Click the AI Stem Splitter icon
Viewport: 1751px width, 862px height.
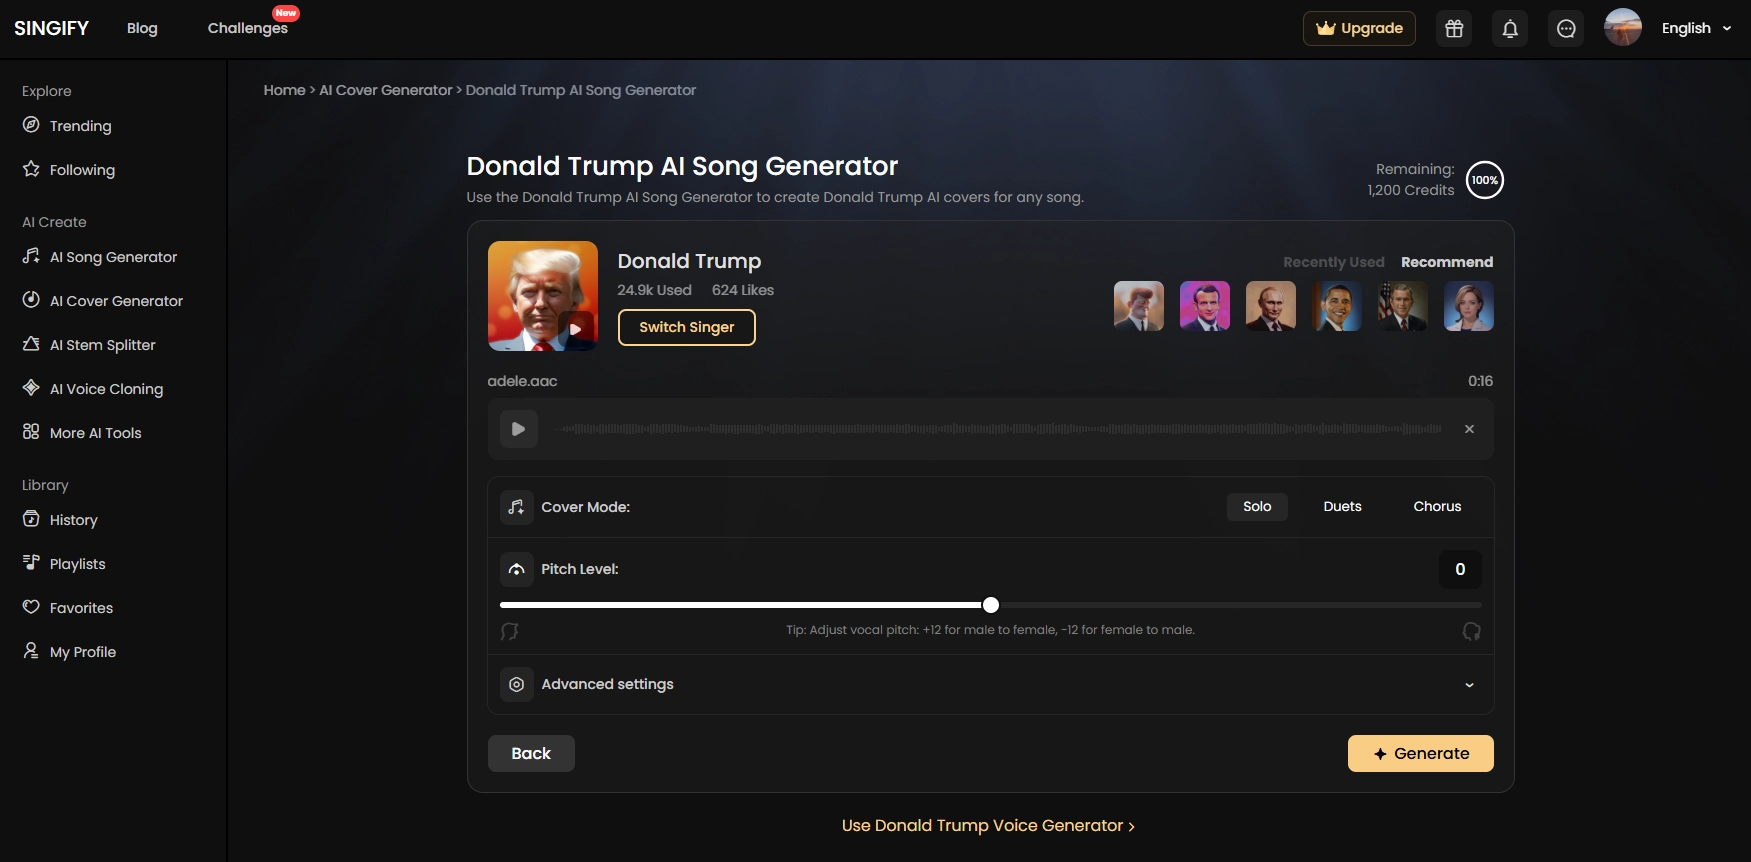pyautogui.click(x=31, y=344)
